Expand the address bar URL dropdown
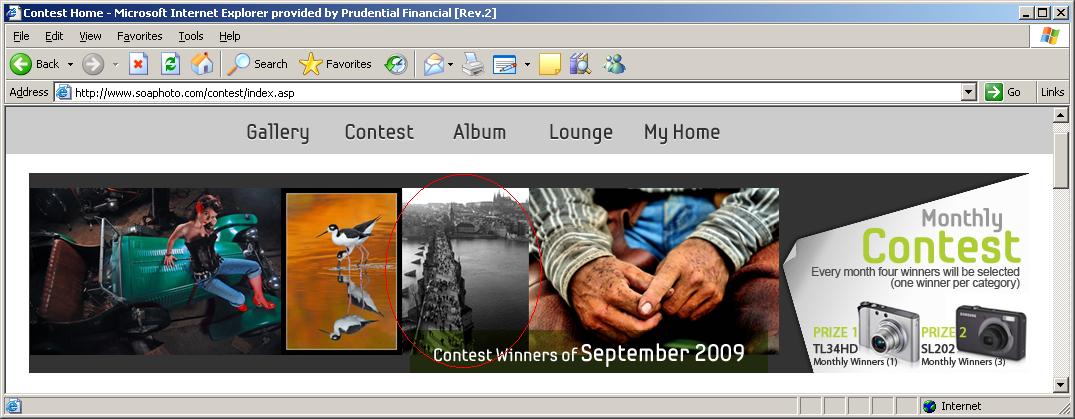This screenshot has width=1075, height=419. 968,92
